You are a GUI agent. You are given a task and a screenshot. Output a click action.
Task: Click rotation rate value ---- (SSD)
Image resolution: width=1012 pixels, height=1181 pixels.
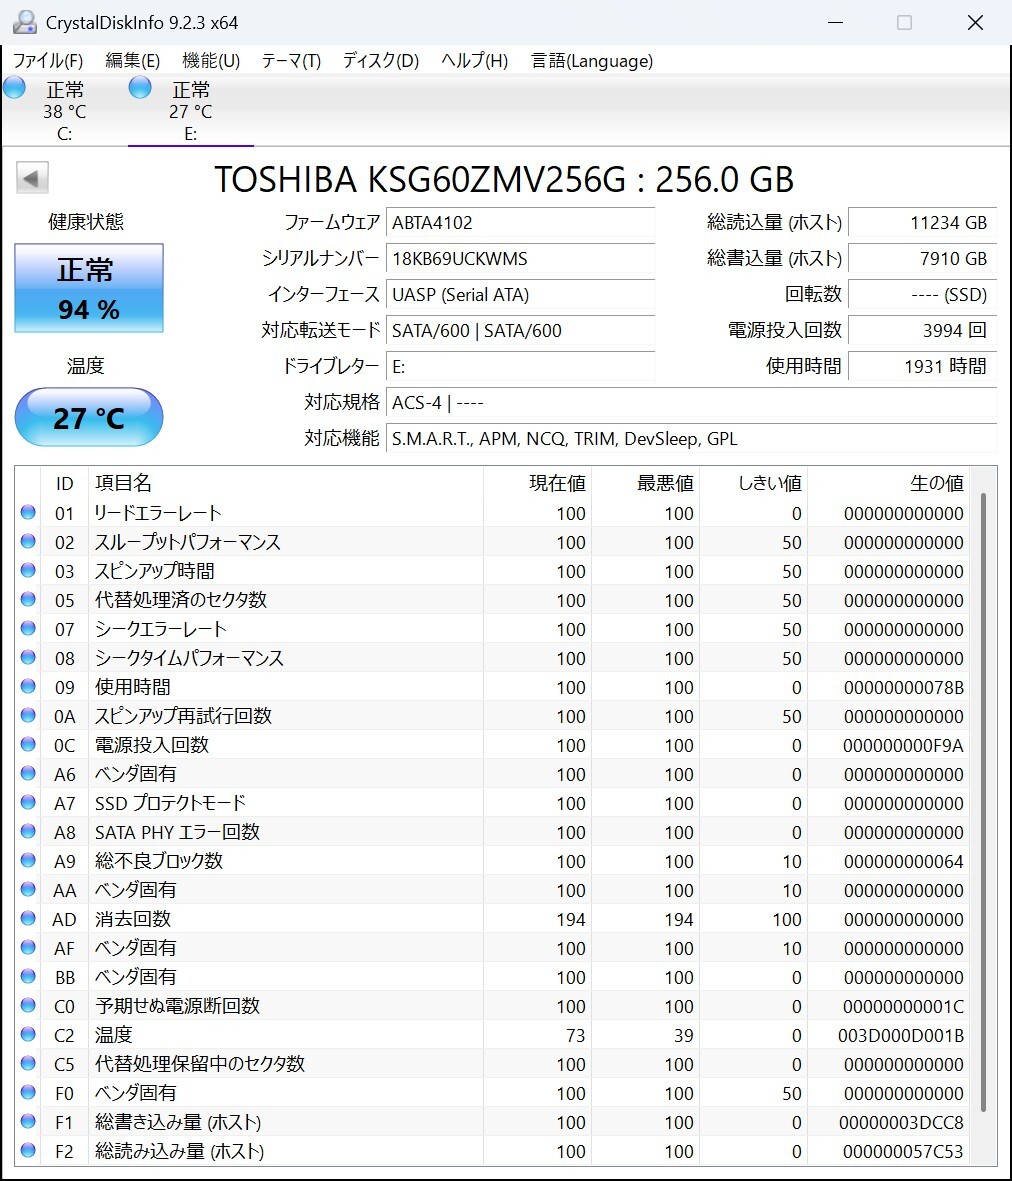922,294
